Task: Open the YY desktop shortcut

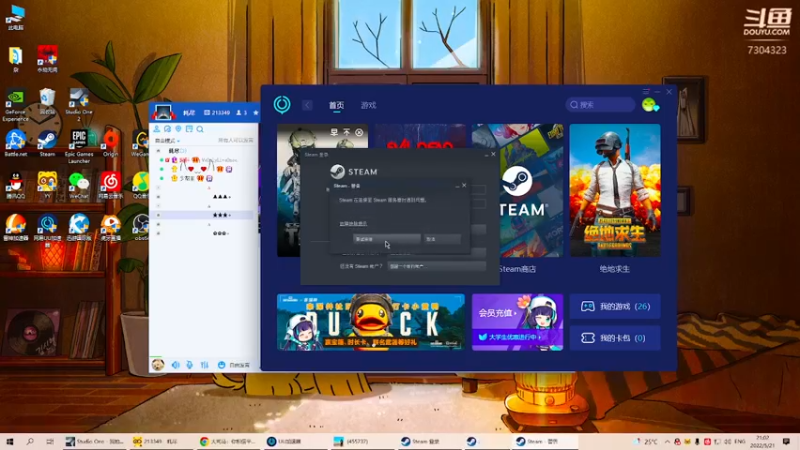Action: pyautogui.click(x=47, y=185)
